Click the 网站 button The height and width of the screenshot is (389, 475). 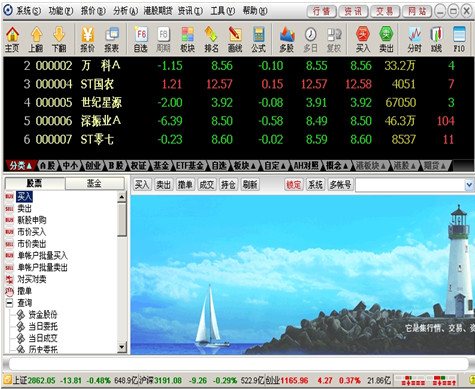(x=417, y=12)
